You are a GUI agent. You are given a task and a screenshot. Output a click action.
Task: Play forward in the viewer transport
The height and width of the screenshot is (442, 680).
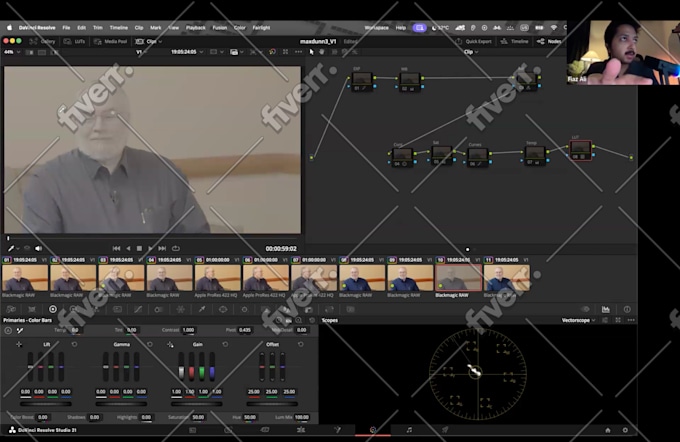[x=150, y=249]
